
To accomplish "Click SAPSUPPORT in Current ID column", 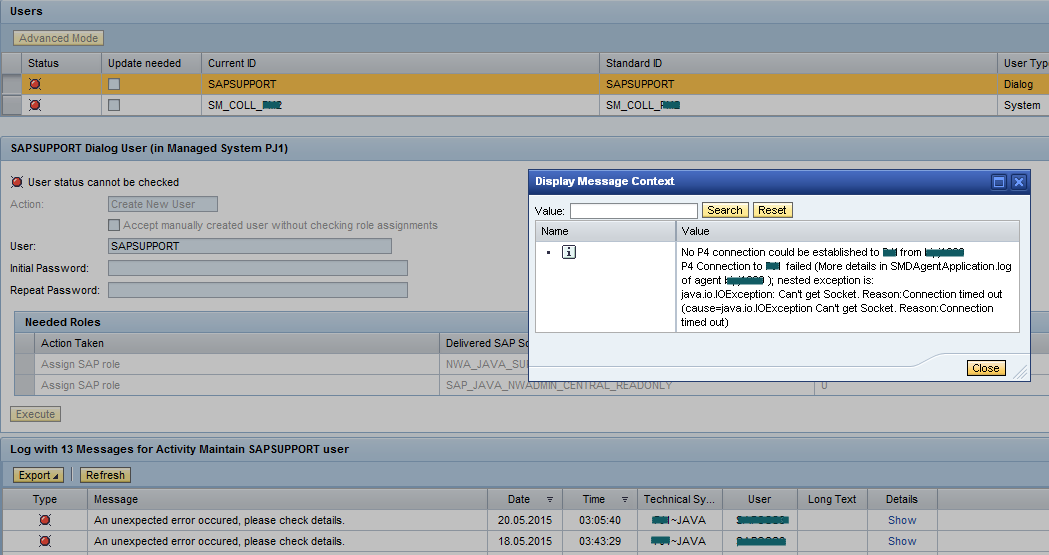I will point(242,84).
